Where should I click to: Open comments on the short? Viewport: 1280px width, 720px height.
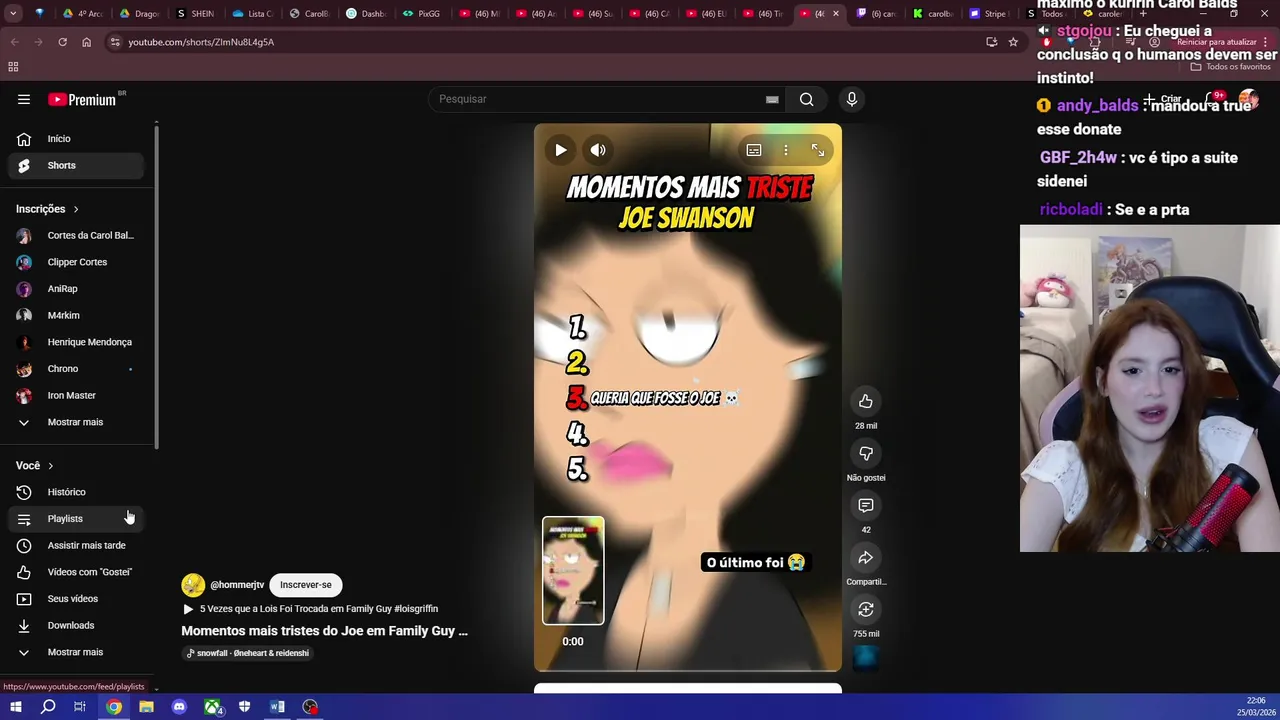pyautogui.click(x=866, y=505)
